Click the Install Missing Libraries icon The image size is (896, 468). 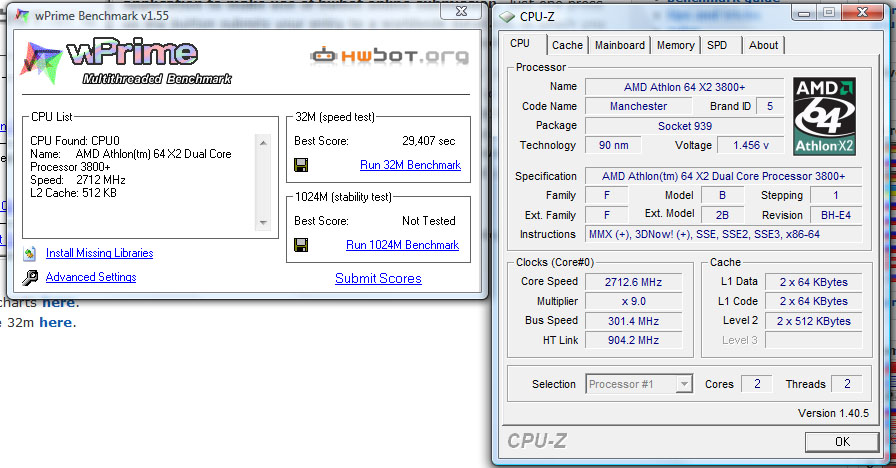(30, 253)
